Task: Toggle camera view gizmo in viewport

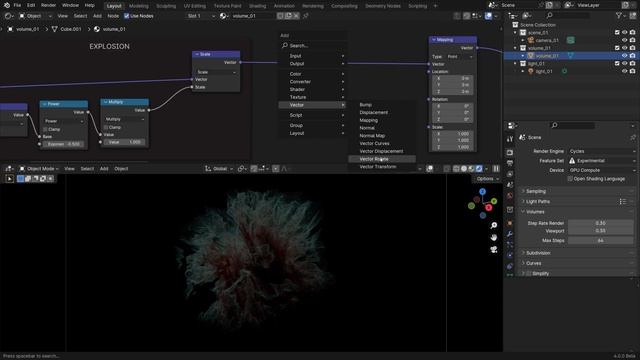Action: click(x=494, y=249)
